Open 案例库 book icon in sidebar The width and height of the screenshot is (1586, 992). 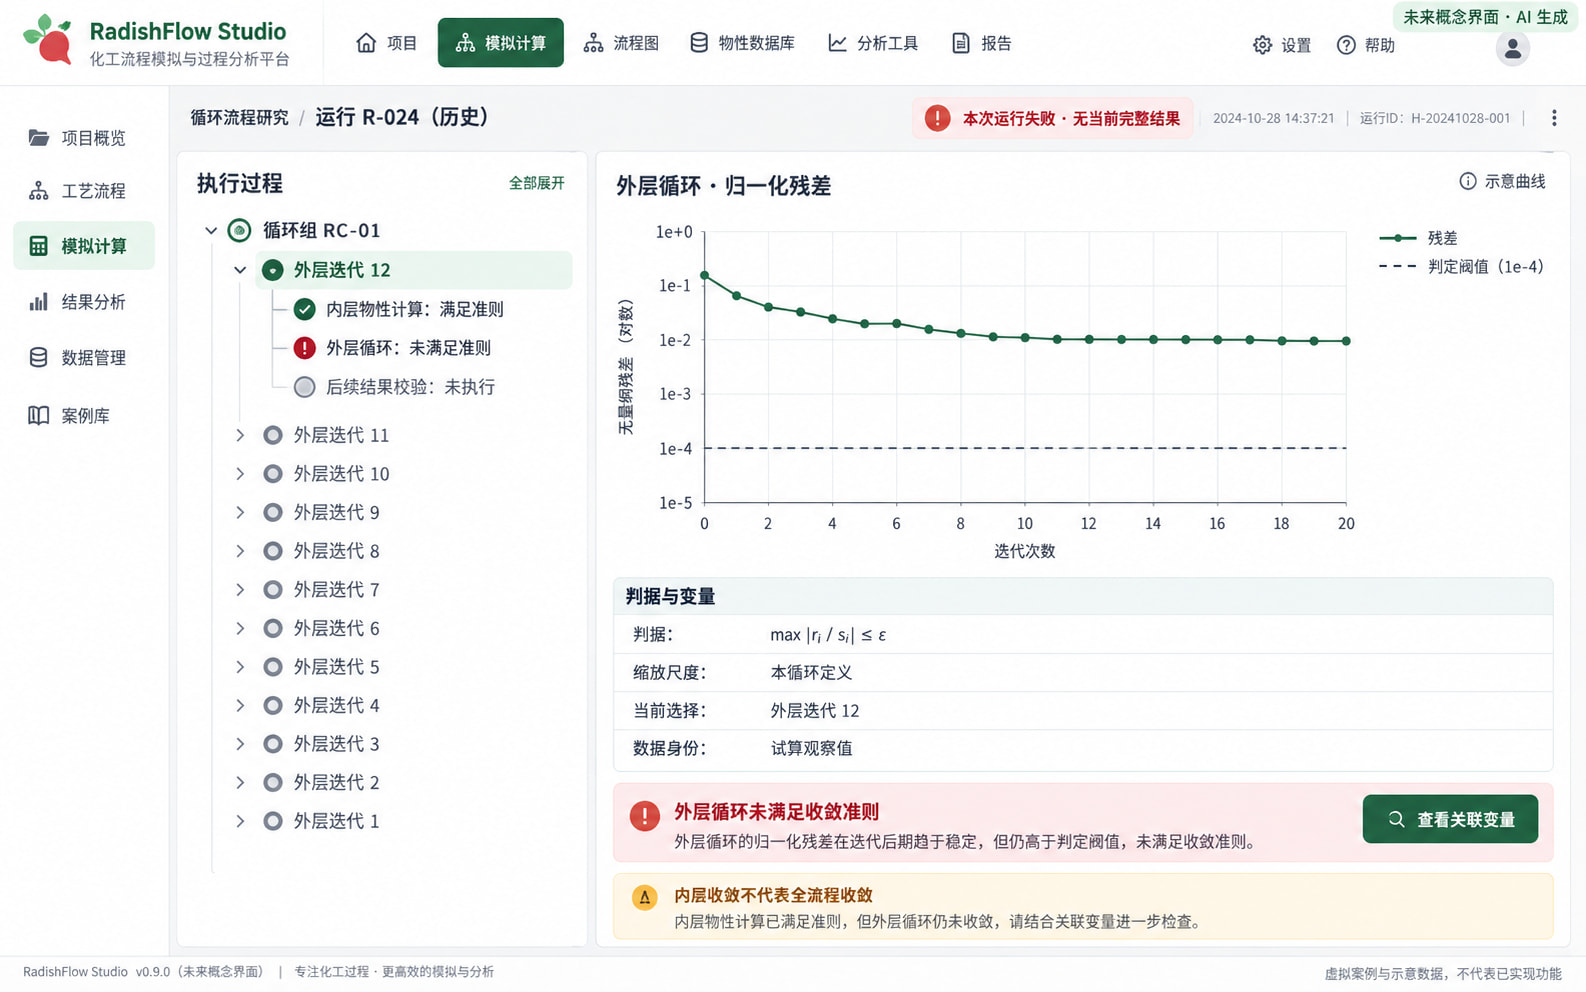point(38,415)
